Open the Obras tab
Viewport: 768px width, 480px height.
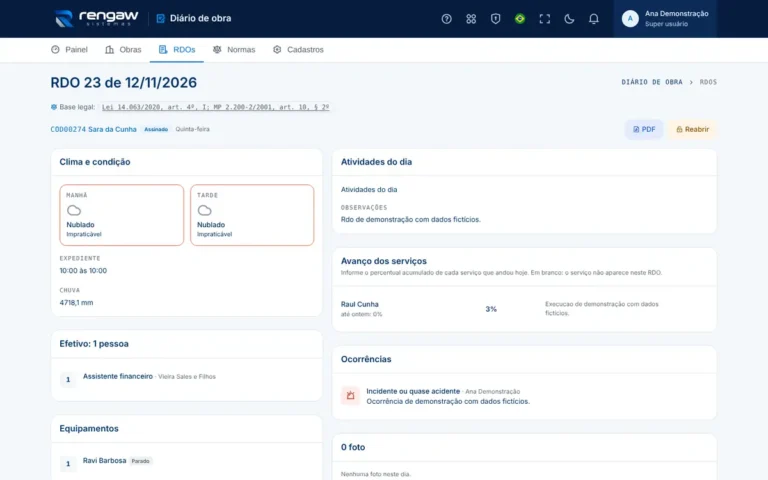coord(123,49)
